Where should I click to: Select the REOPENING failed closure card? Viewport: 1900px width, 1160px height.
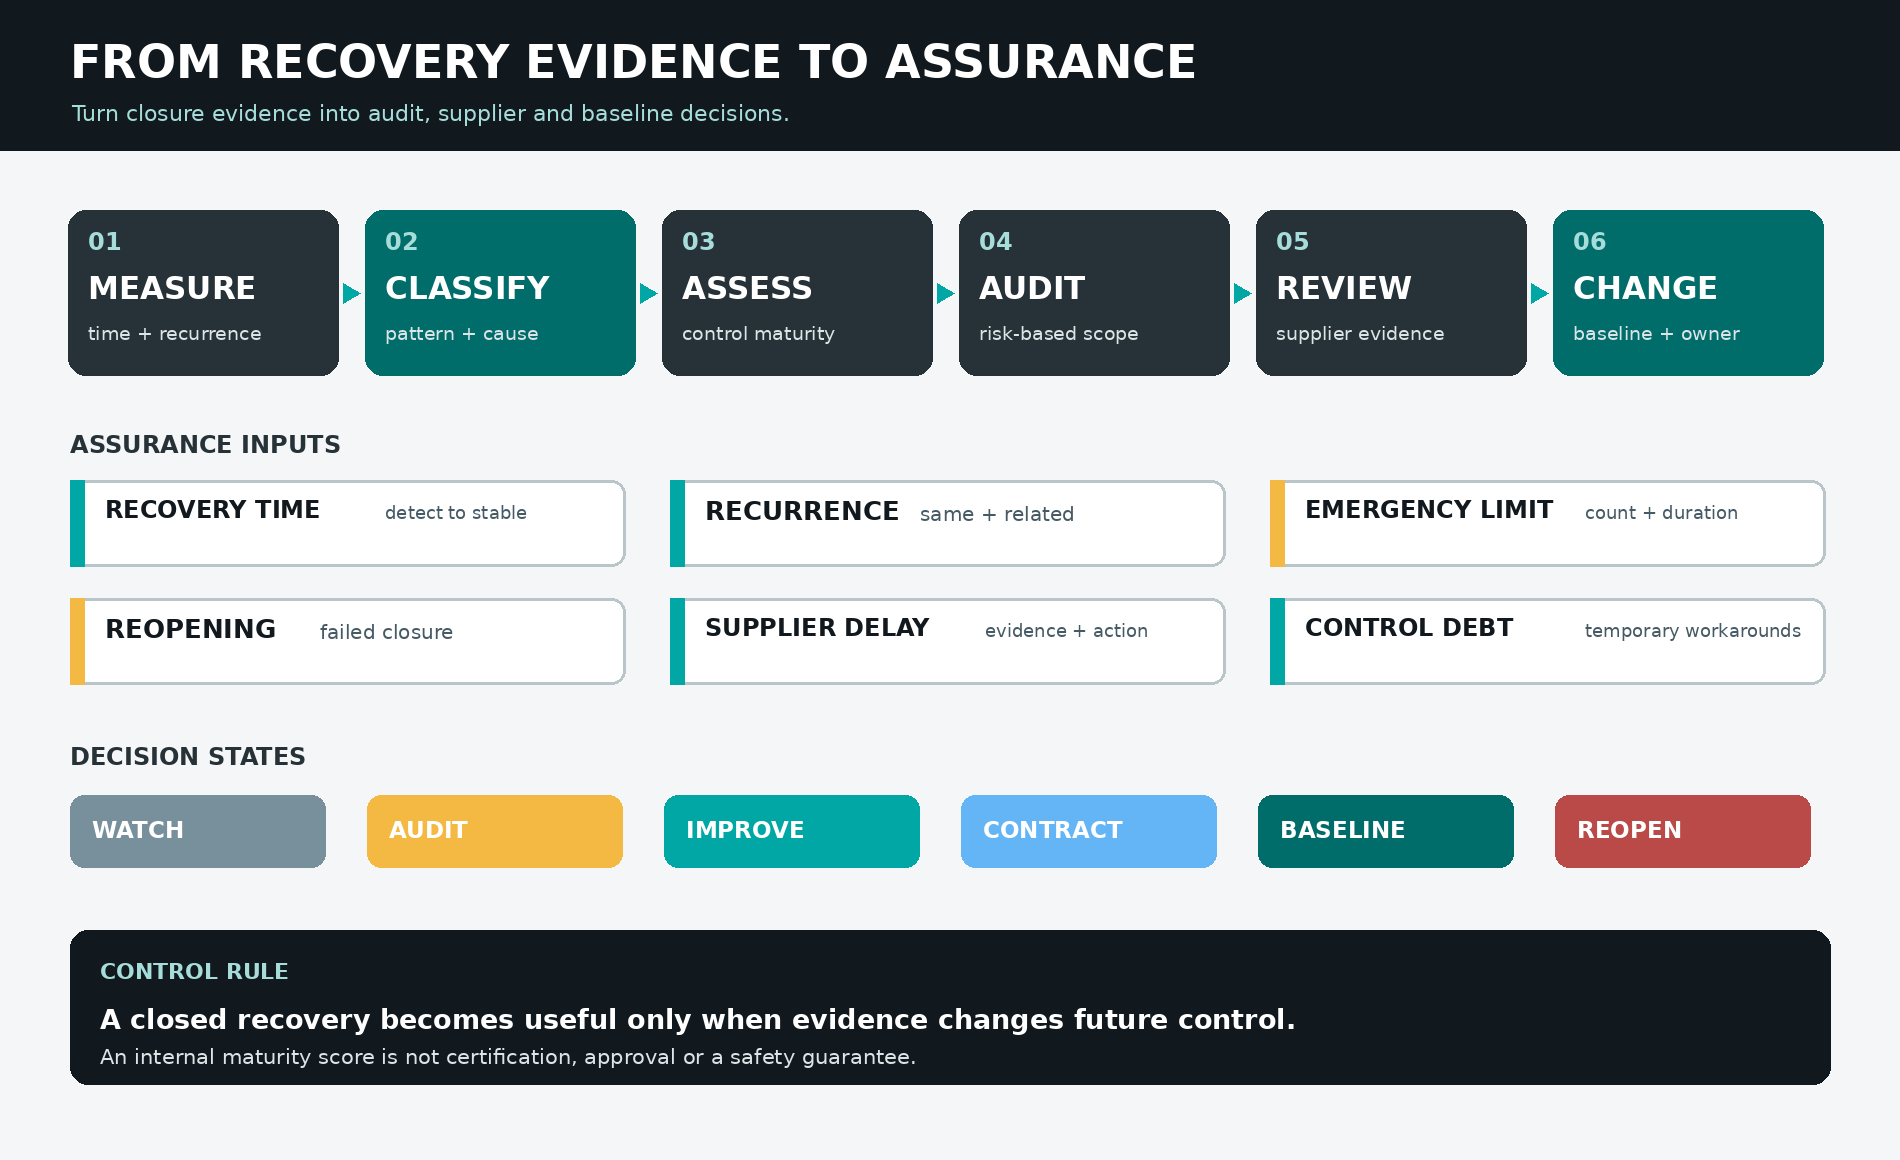pyautogui.click(x=348, y=641)
